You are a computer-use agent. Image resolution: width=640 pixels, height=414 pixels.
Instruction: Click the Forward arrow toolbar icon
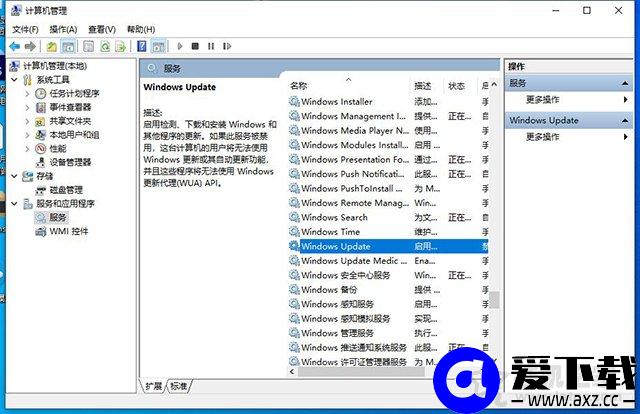click(30, 47)
